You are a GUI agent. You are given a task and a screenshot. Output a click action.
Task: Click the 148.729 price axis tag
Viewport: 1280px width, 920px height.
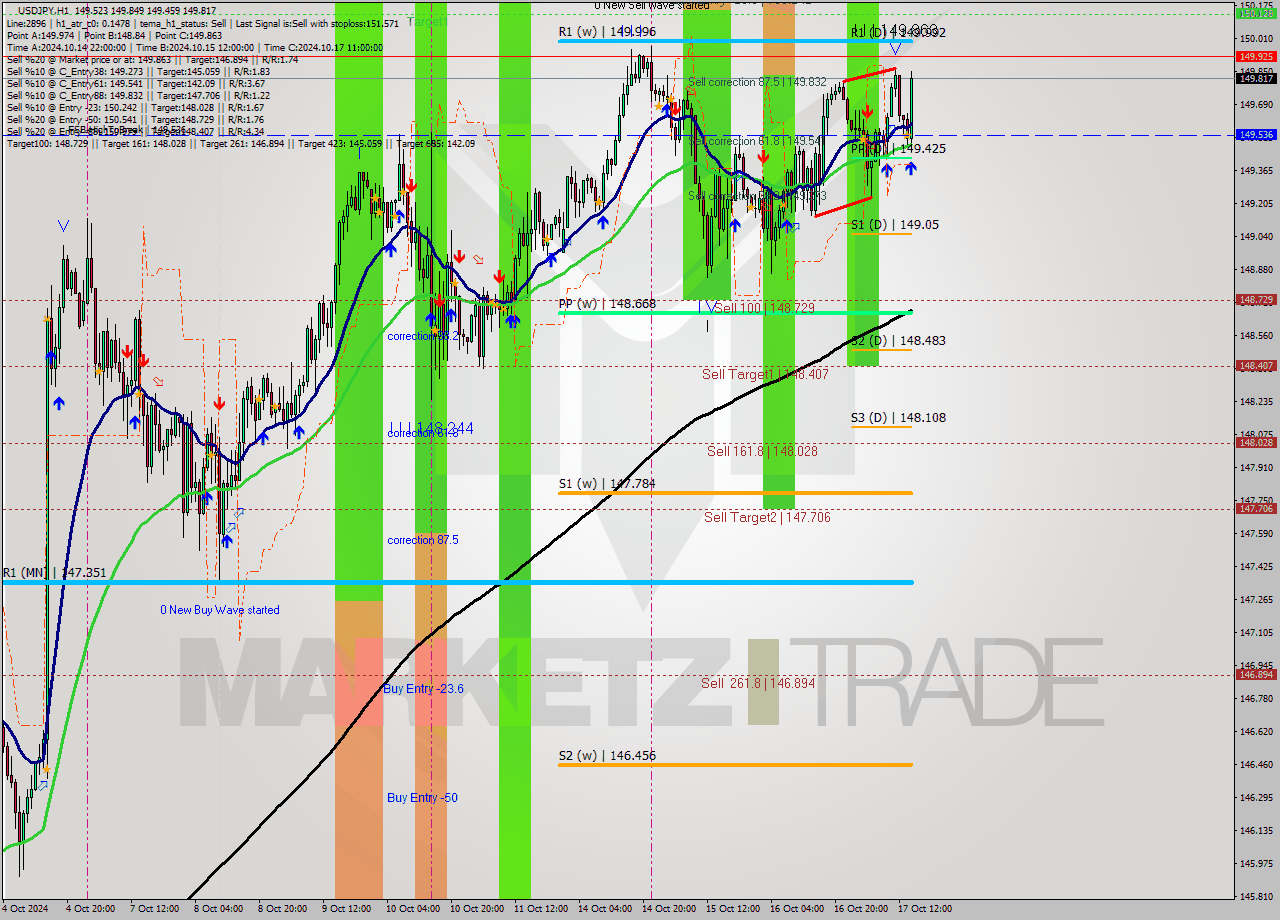point(1256,299)
